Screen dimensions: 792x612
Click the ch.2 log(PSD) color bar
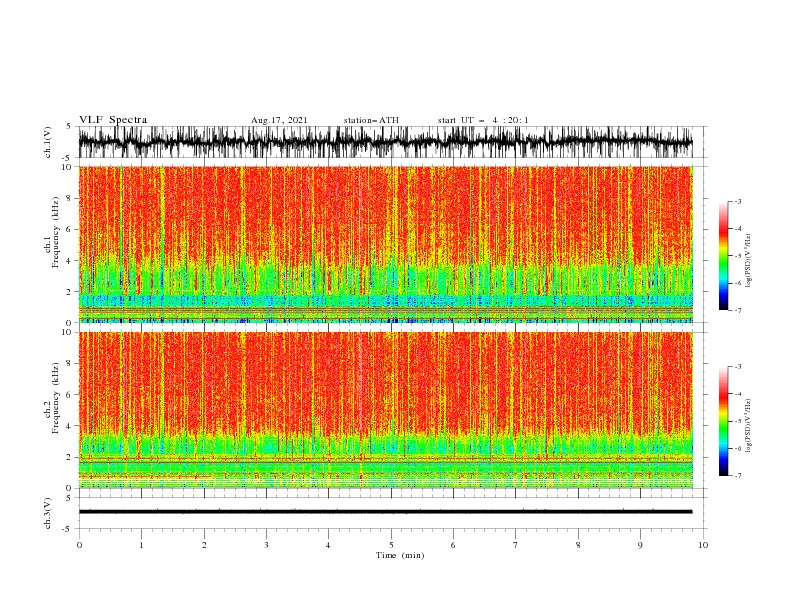tap(723, 421)
